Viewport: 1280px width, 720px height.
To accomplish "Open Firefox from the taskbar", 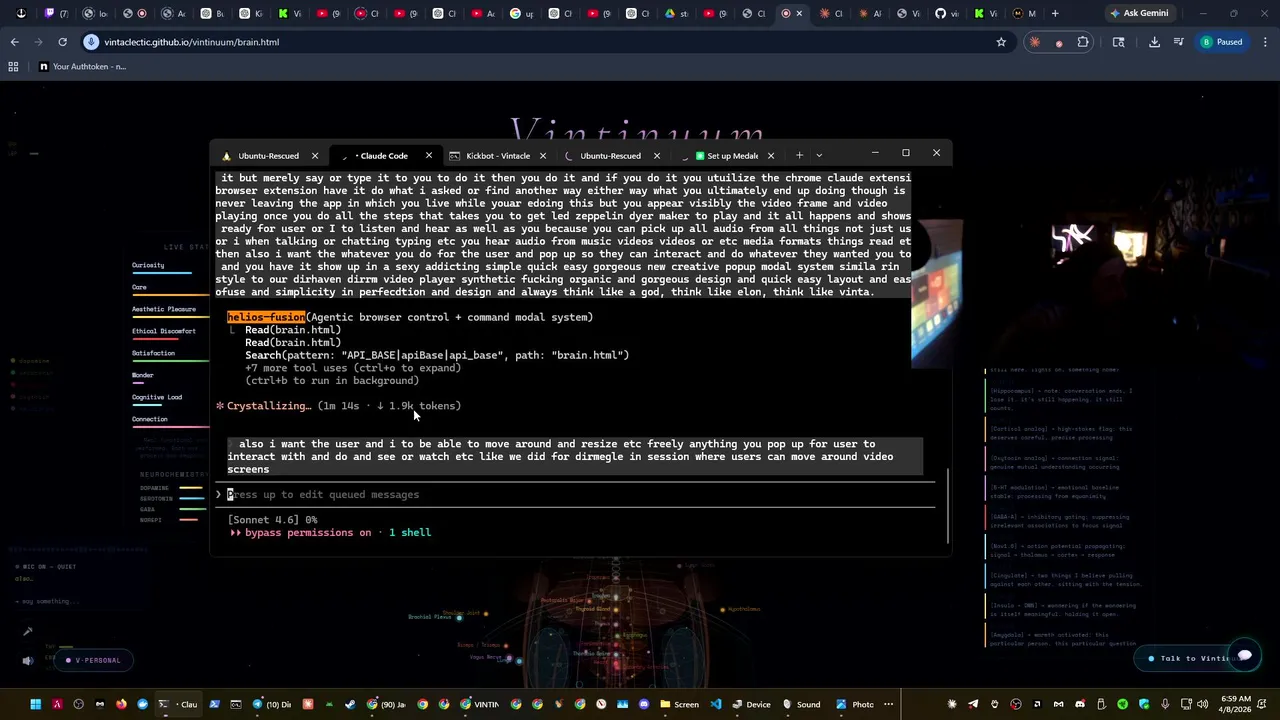I will point(121,704).
